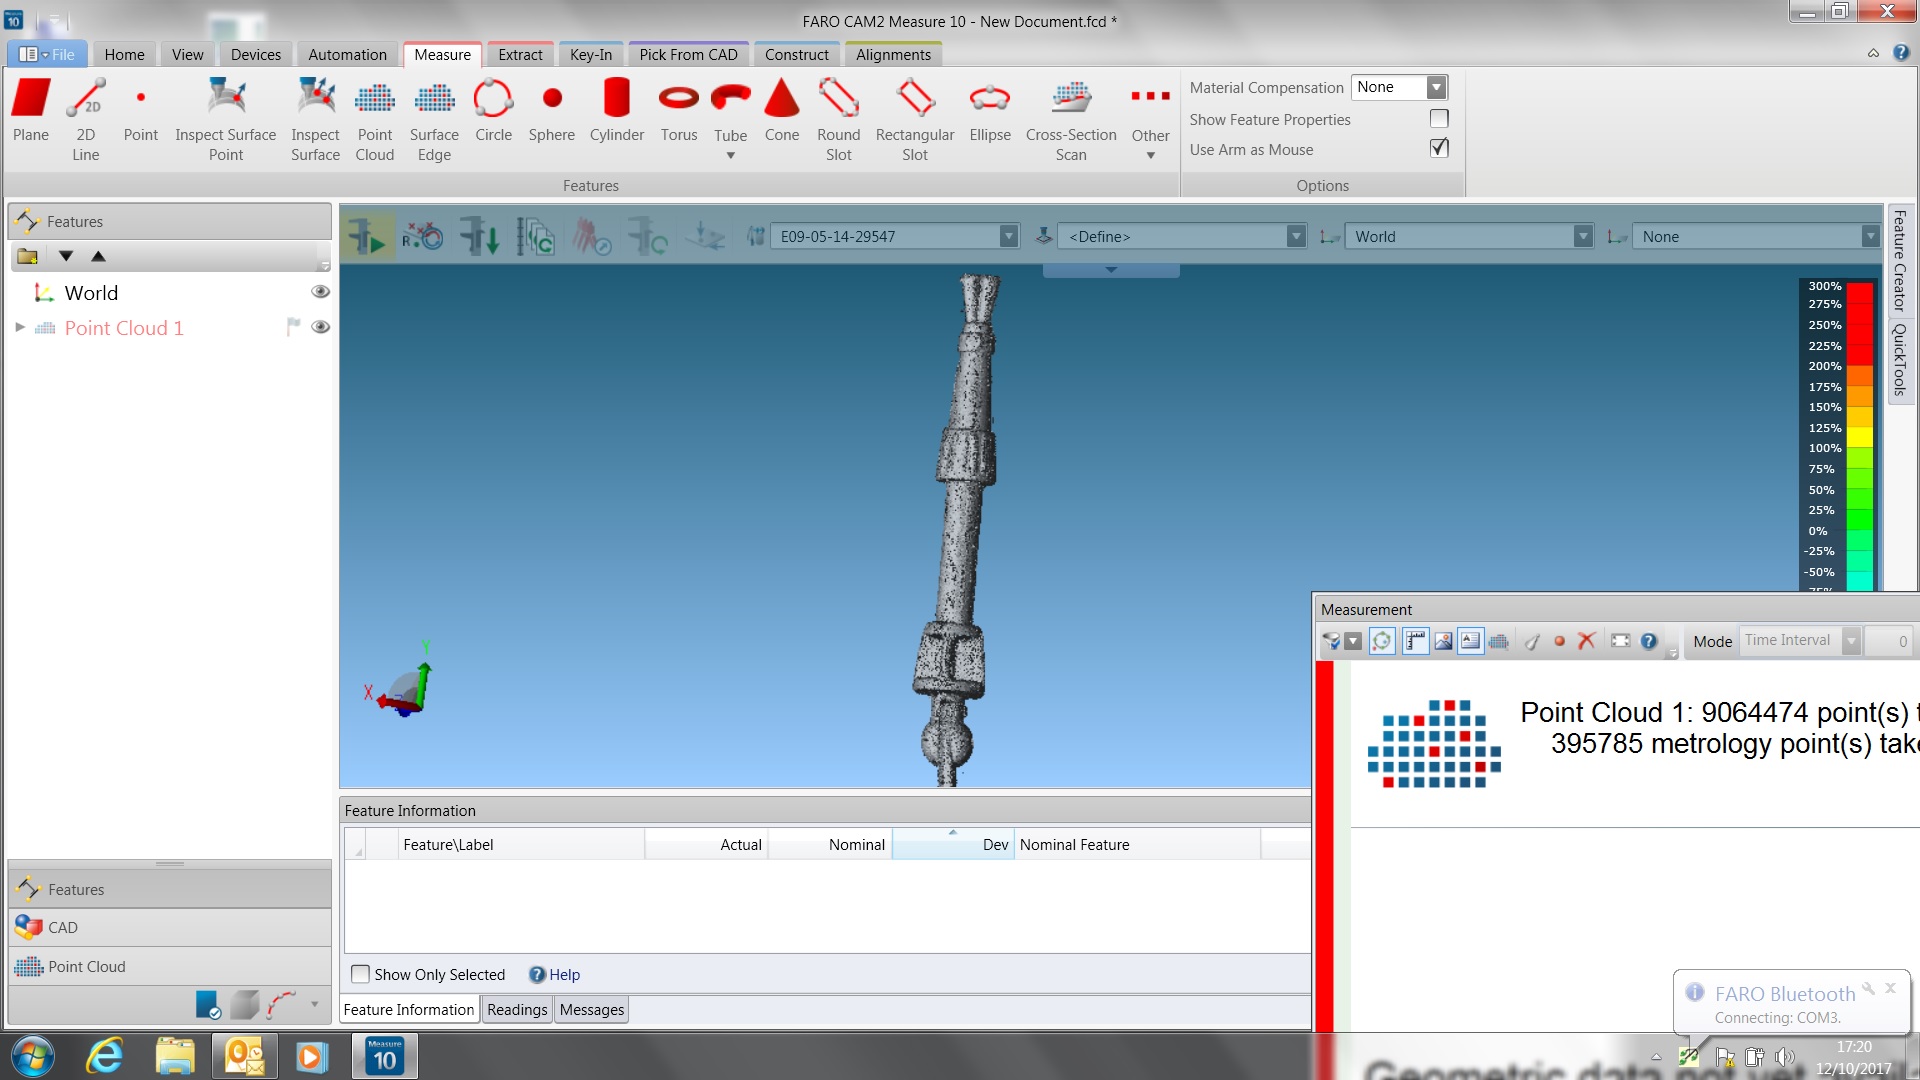The width and height of the screenshot is (1920, 1080).
Task: Select the Cone measure tool
Action: point(782,110)
